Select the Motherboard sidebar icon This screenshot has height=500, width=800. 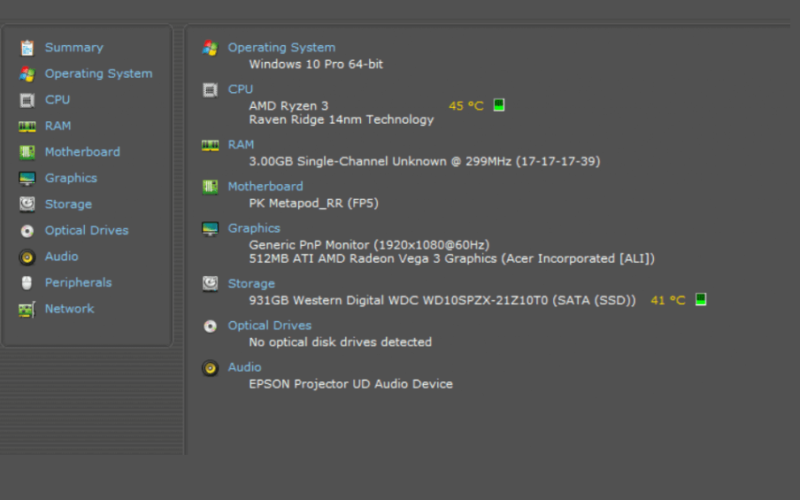point(27,152)
